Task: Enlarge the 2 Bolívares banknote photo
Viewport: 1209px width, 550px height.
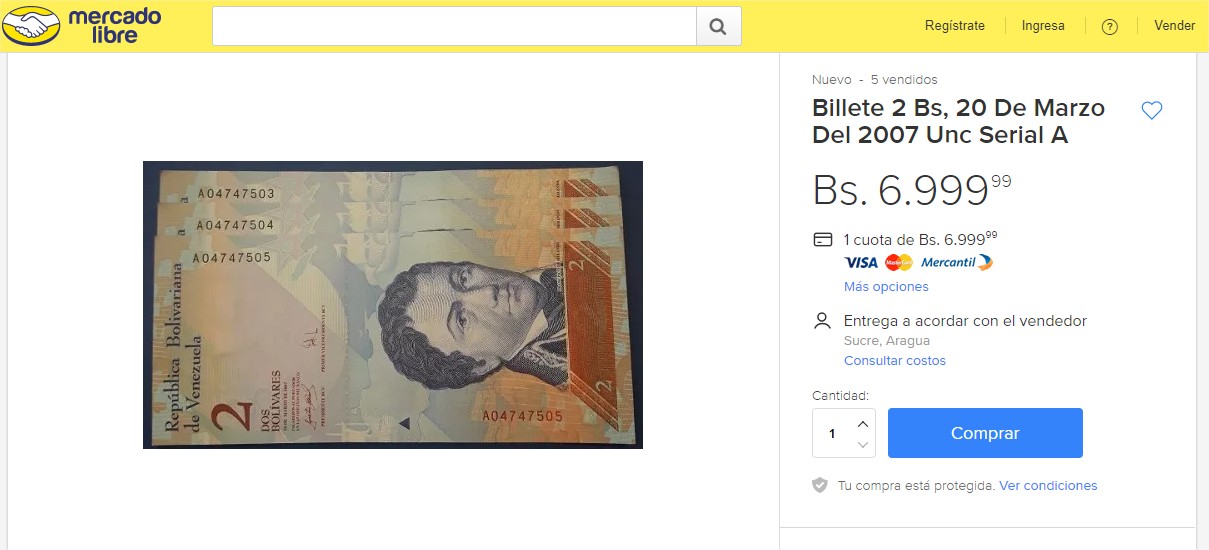Action: (393, 305)
